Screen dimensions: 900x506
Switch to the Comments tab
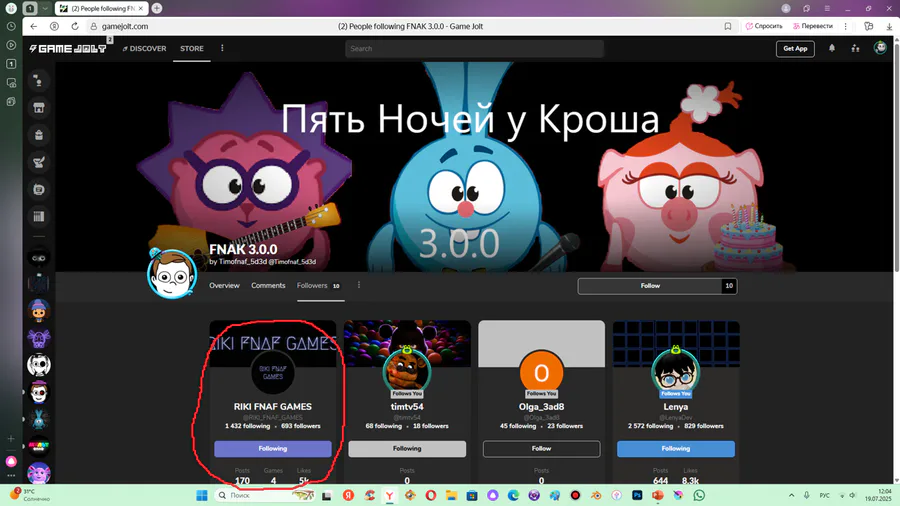coord(268,286)
